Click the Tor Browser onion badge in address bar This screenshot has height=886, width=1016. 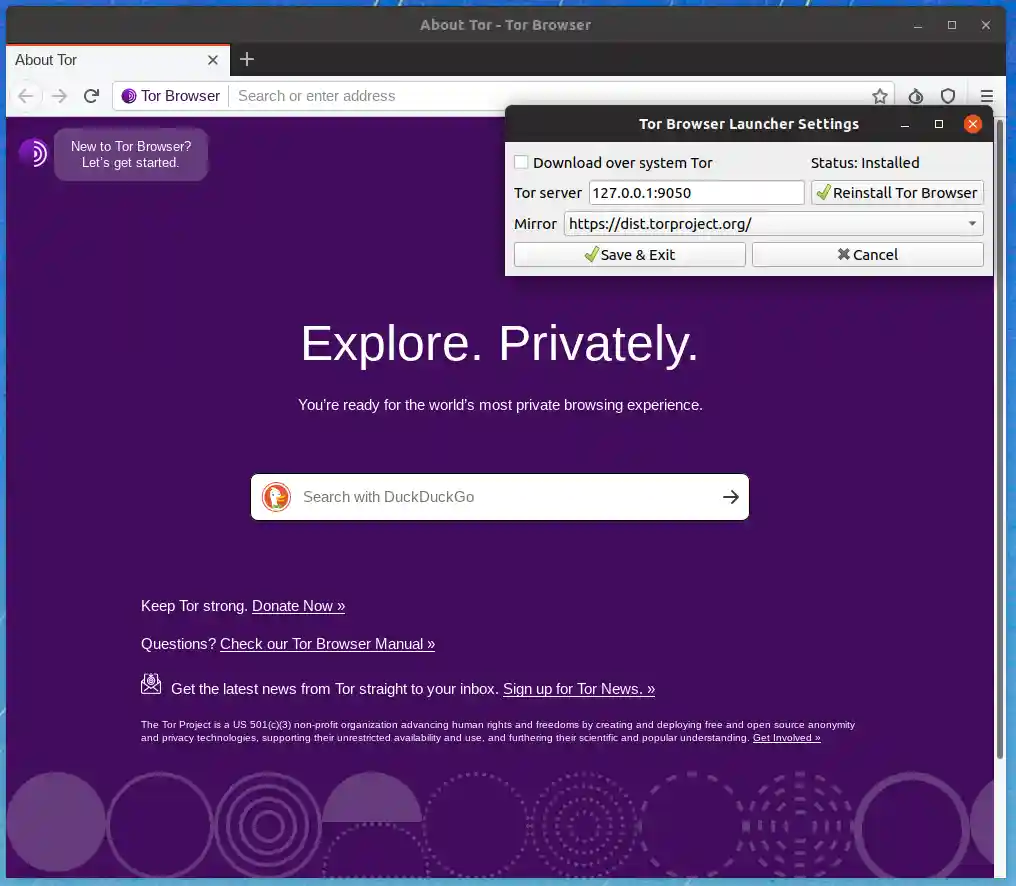tap(127, 96)
